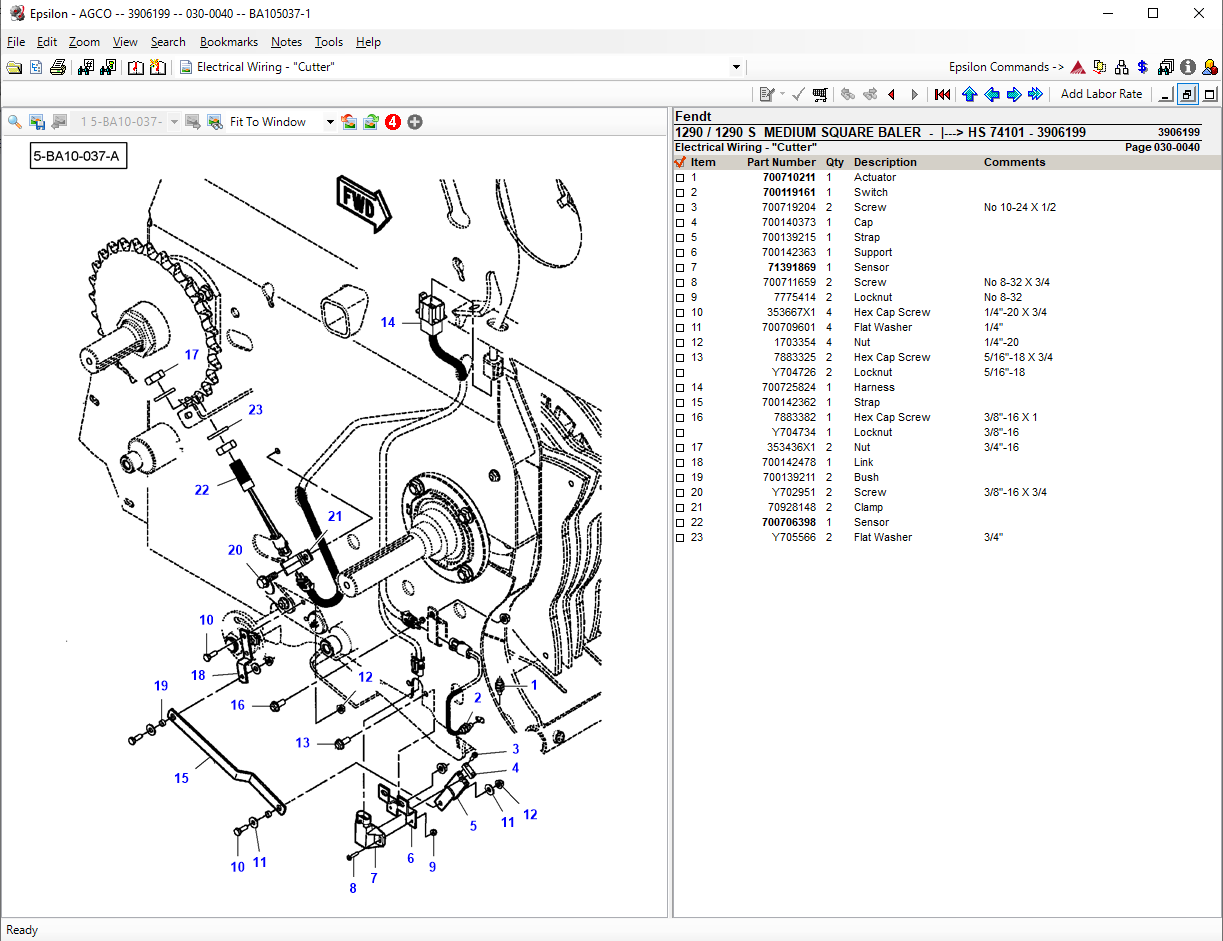Check the box for item 7 Sensor 71391869
Screen dimensions: 1223x941
tap(680, 268)
